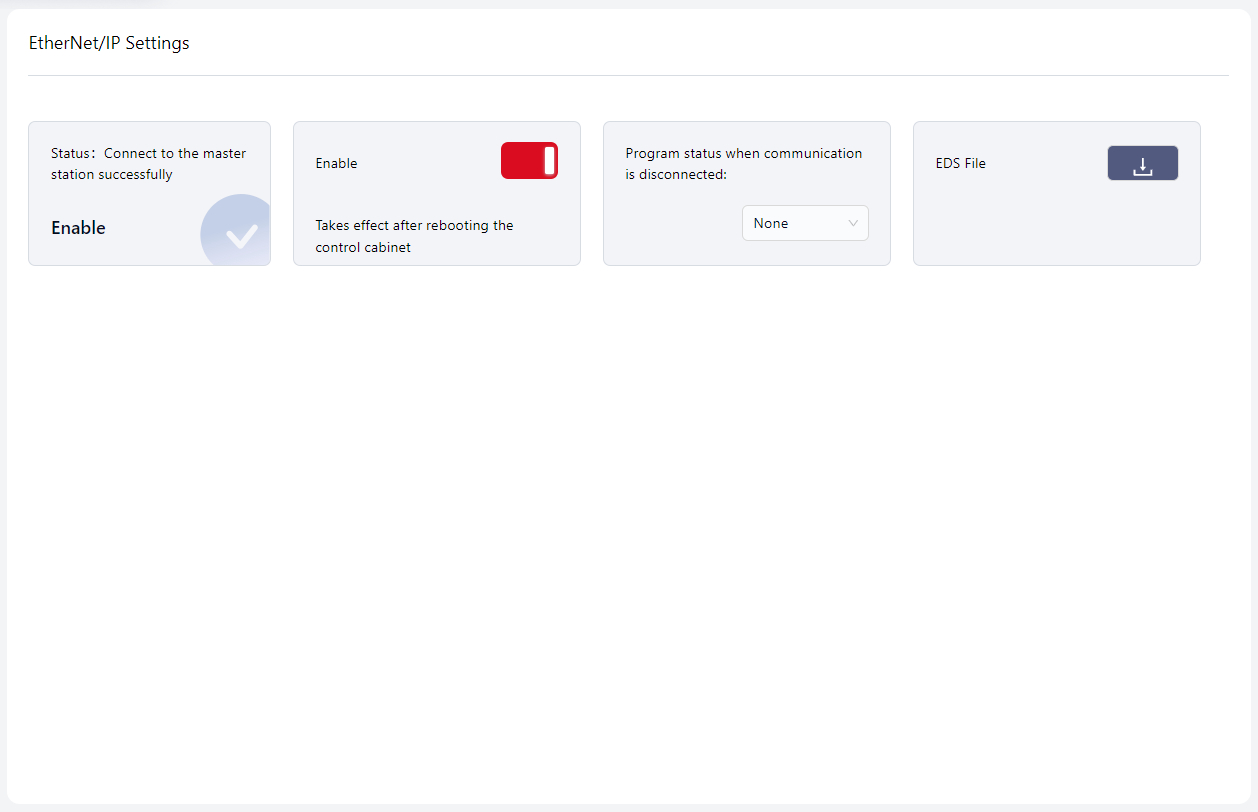Click the blank white area below the cards
1258x812 pixels.
(628, 520)
